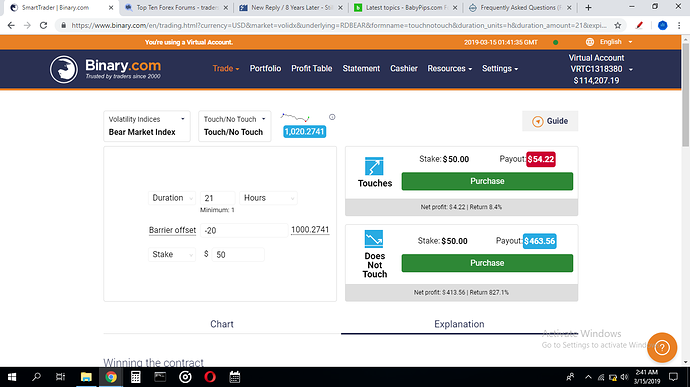This screenshot has width=690, height=387.
Task: Open the Portfolio page
Action: (265, 69)
